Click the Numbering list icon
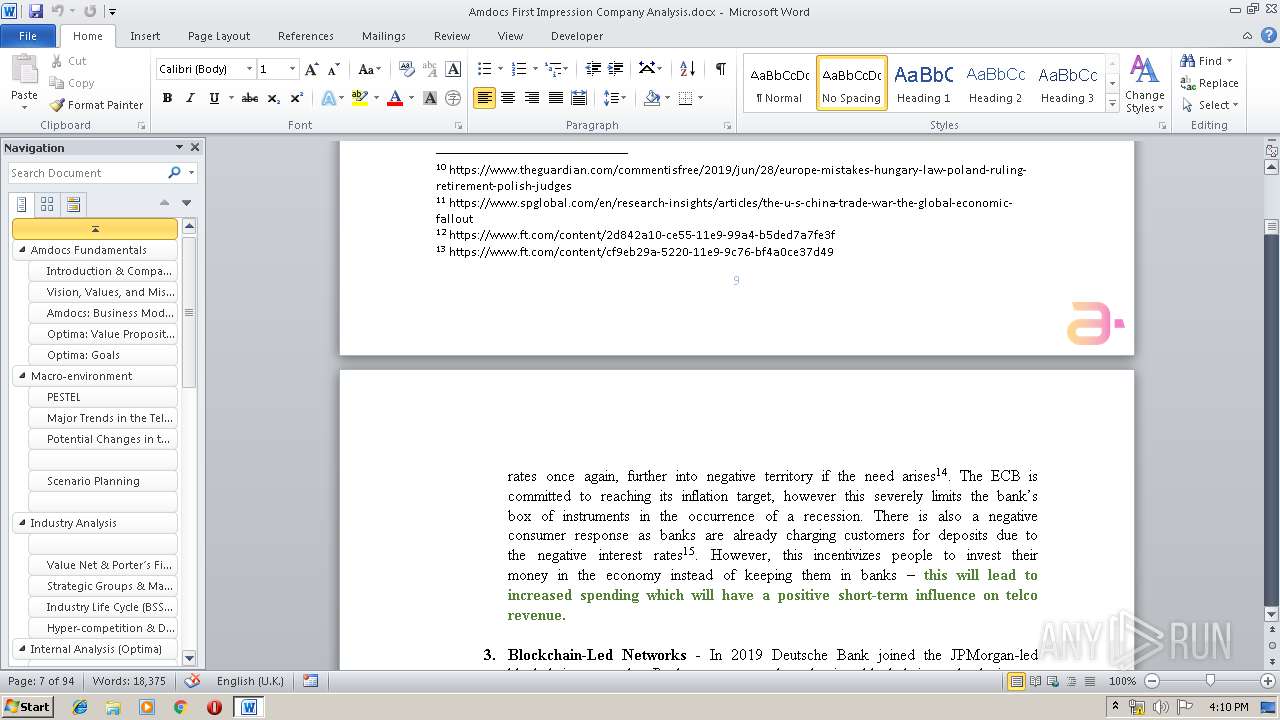The image size is (1280, 720). click(518, 69)
